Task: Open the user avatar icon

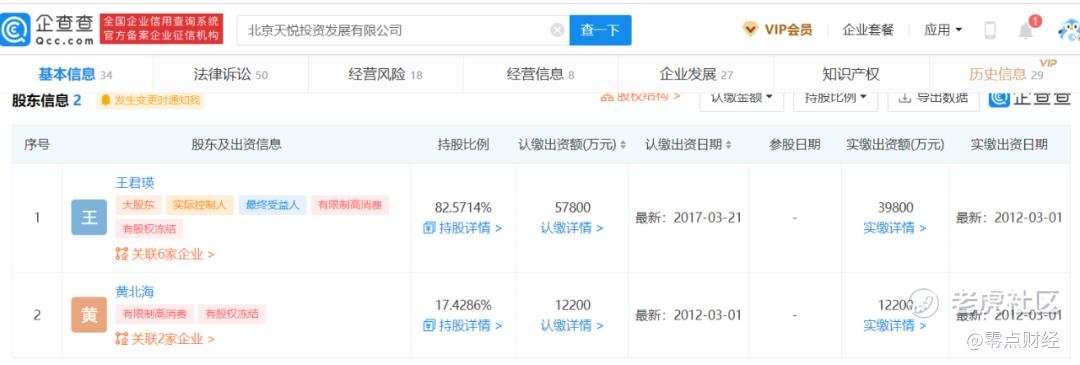Action: tap(1070, 30)
